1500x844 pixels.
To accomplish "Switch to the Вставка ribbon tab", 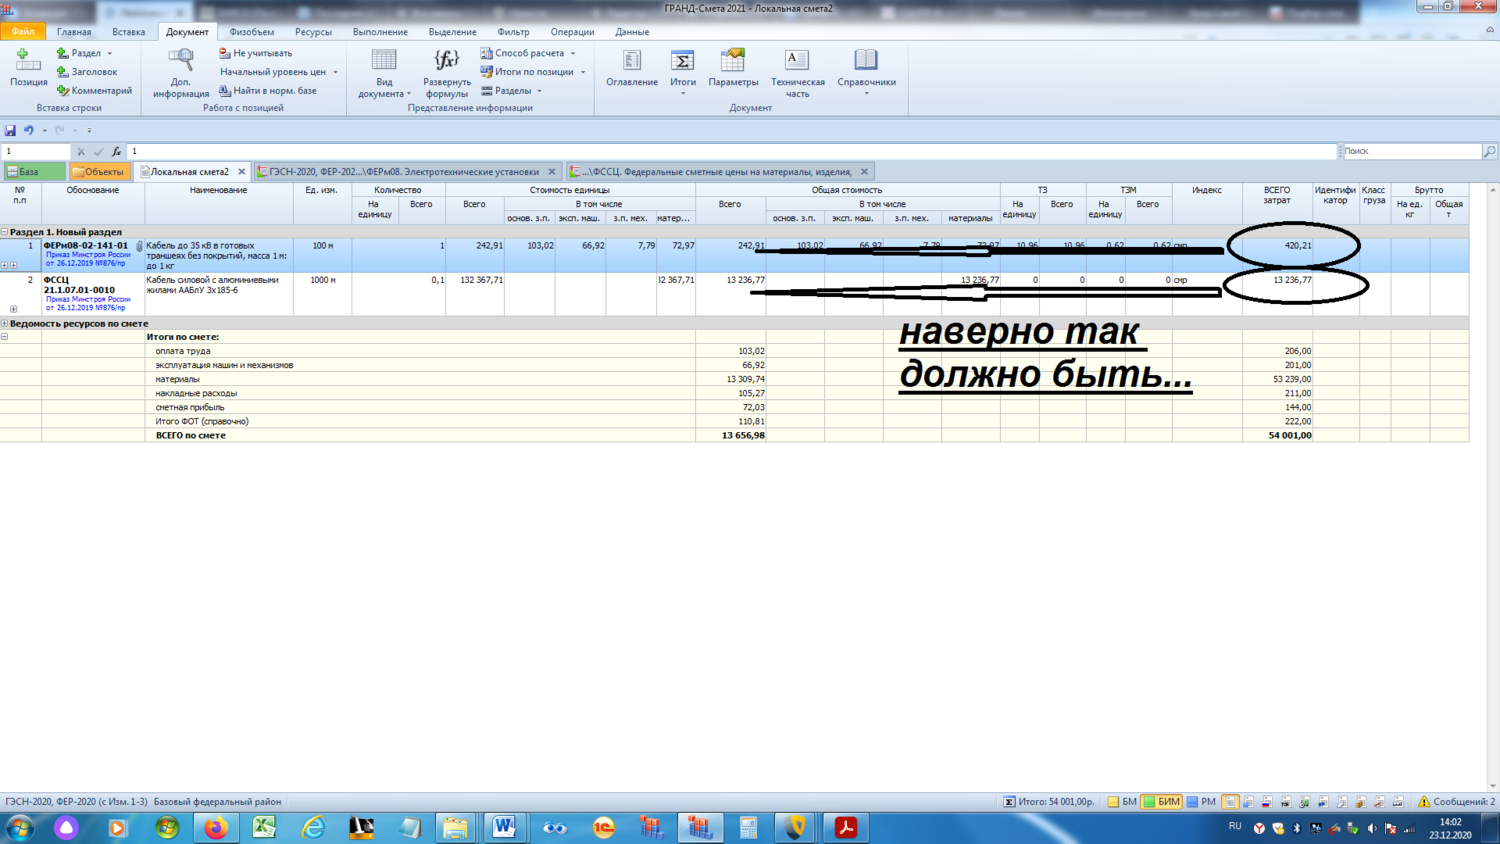I will click(x=128, y=32).
